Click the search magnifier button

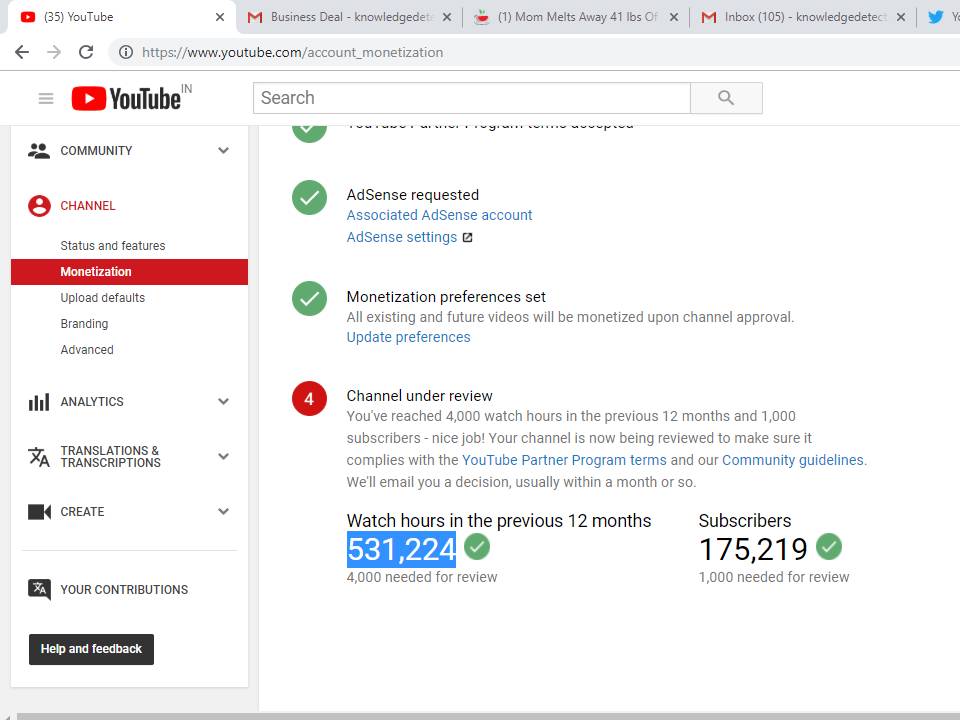(726, 98)
